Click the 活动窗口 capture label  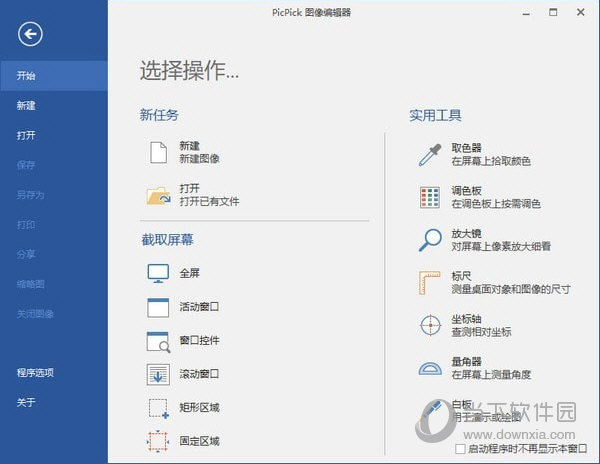click(x=199, y=307)
